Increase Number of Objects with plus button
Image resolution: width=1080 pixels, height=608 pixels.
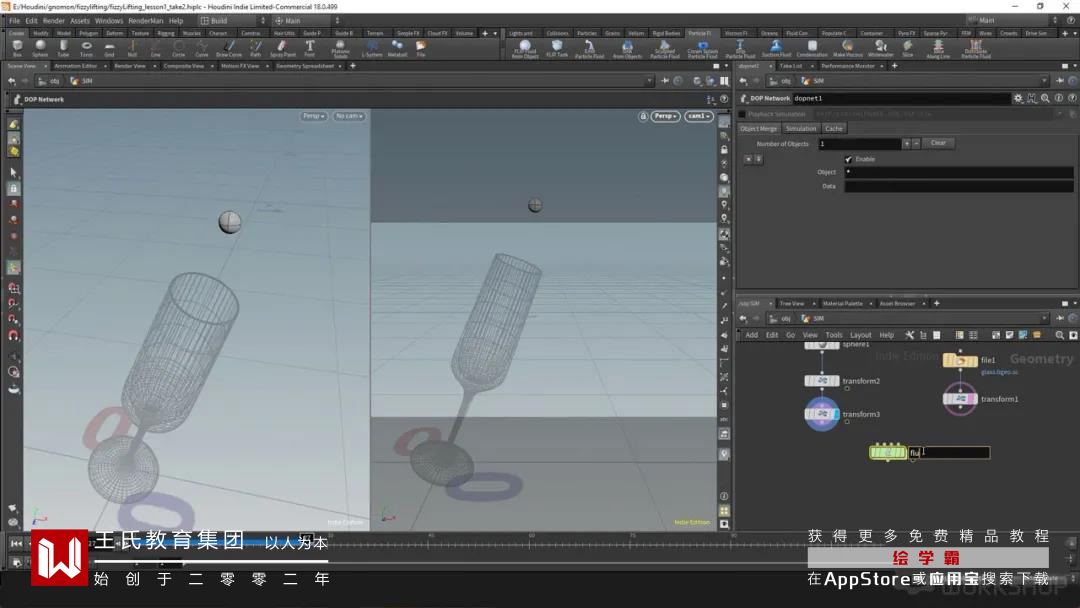coord(906,144)
